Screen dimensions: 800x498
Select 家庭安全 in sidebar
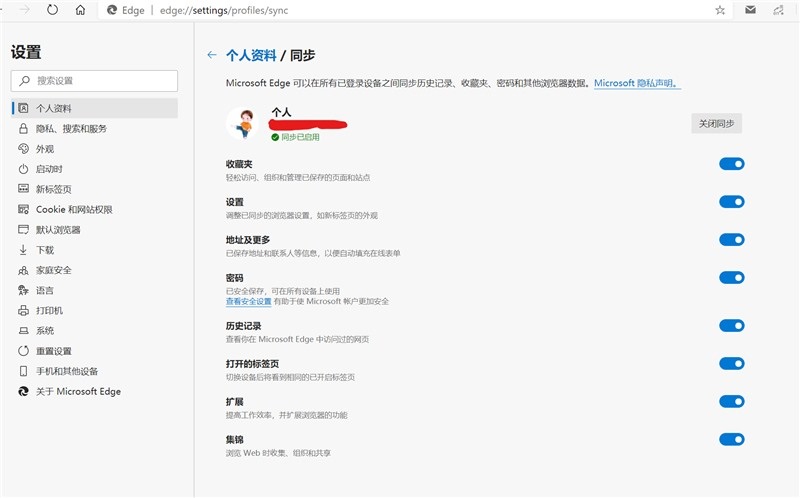(x=94, y=270)
